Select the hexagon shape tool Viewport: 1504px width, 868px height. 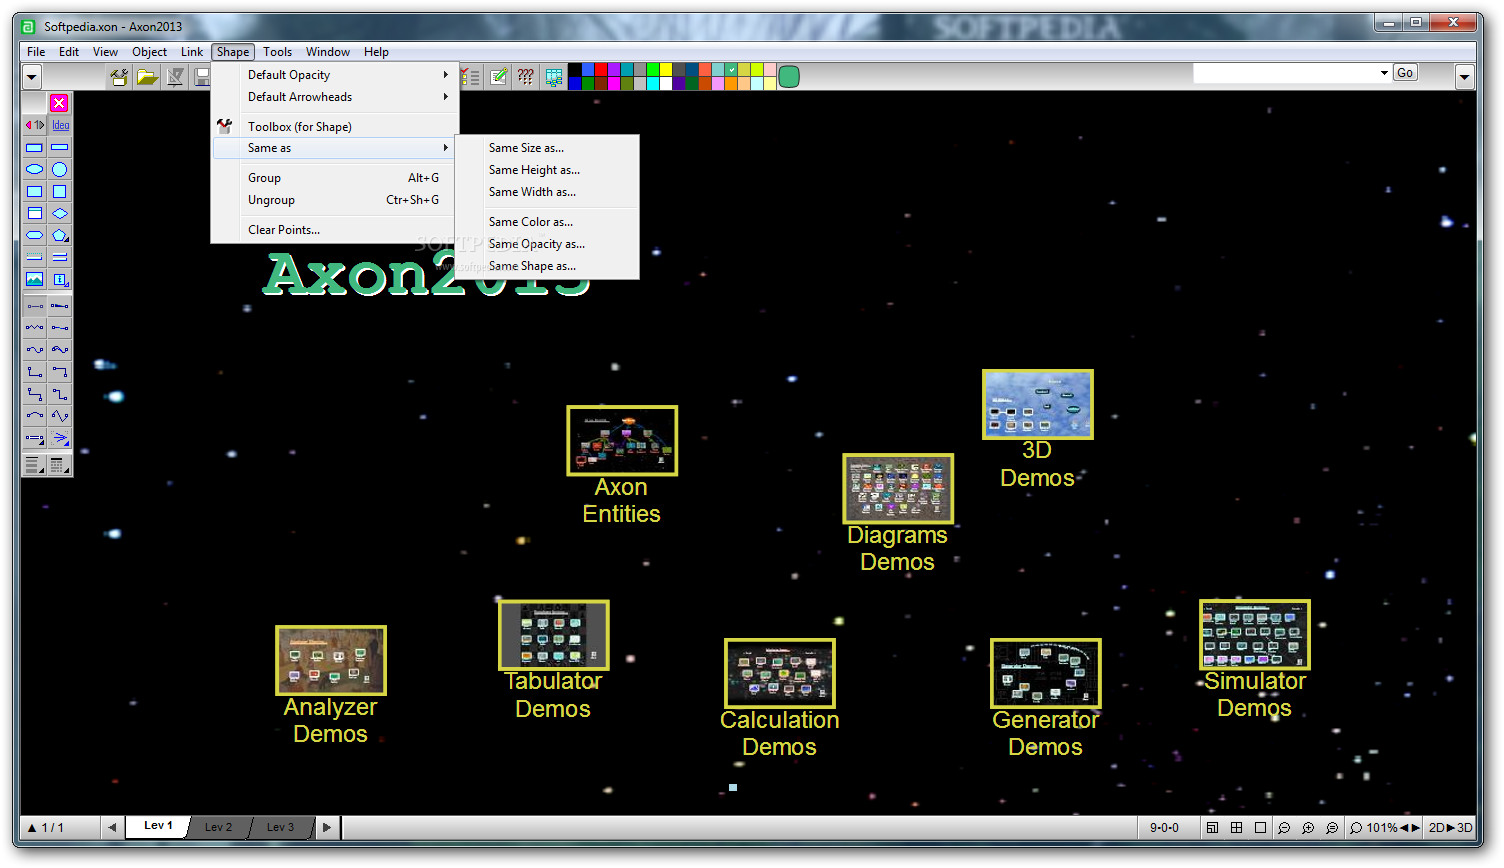[x=35, y=235]
